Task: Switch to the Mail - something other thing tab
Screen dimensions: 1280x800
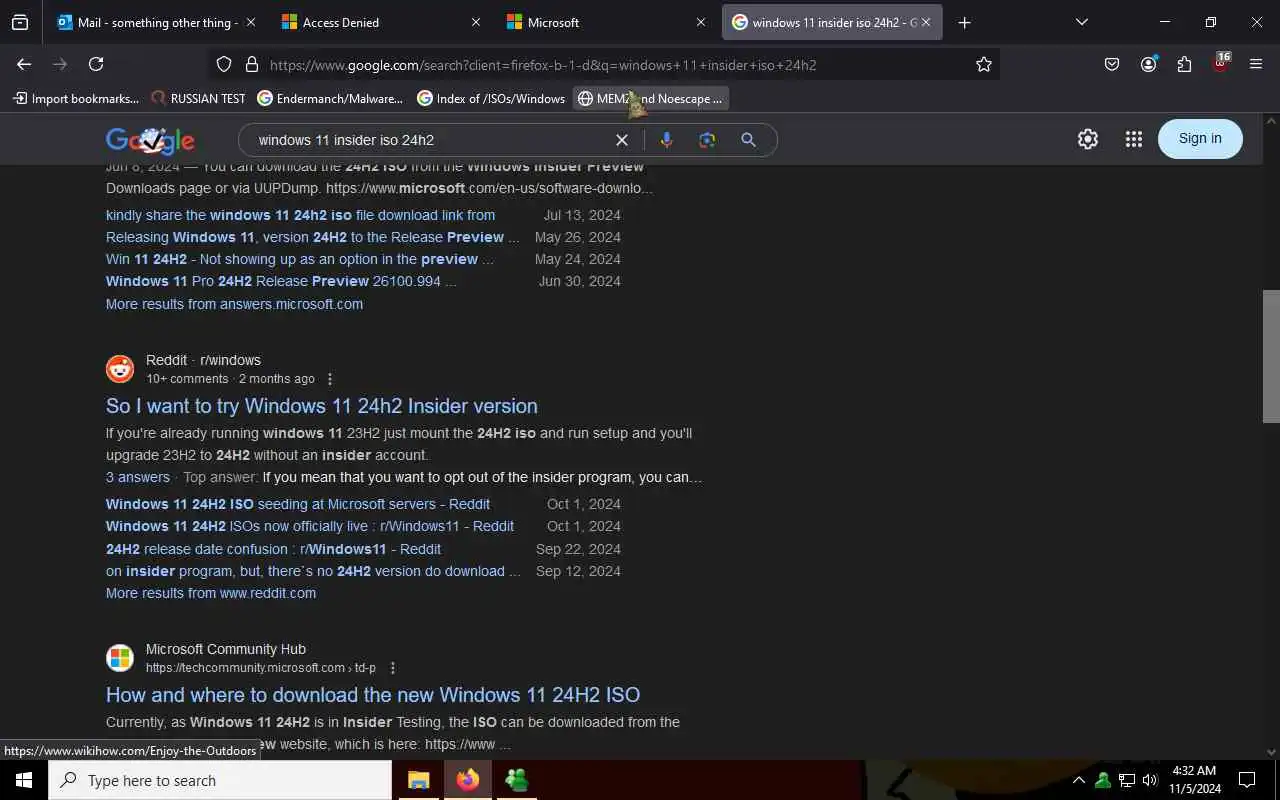Action: 147,22
